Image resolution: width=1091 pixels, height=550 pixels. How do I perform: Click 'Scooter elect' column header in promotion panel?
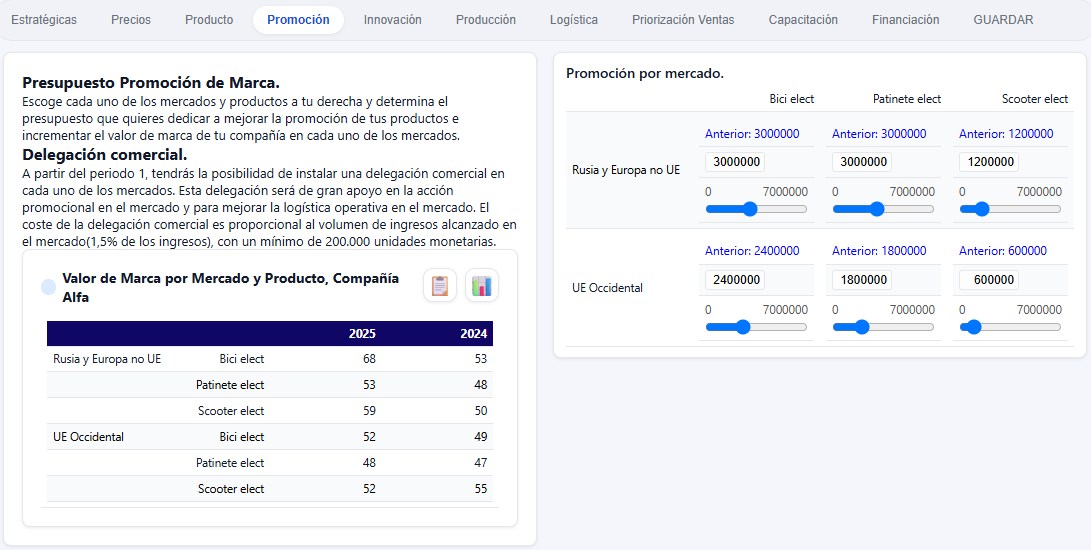[x=1035, y=99]
